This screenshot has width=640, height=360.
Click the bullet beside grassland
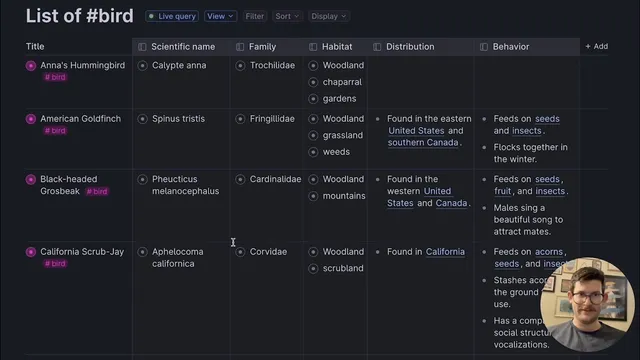313,135
